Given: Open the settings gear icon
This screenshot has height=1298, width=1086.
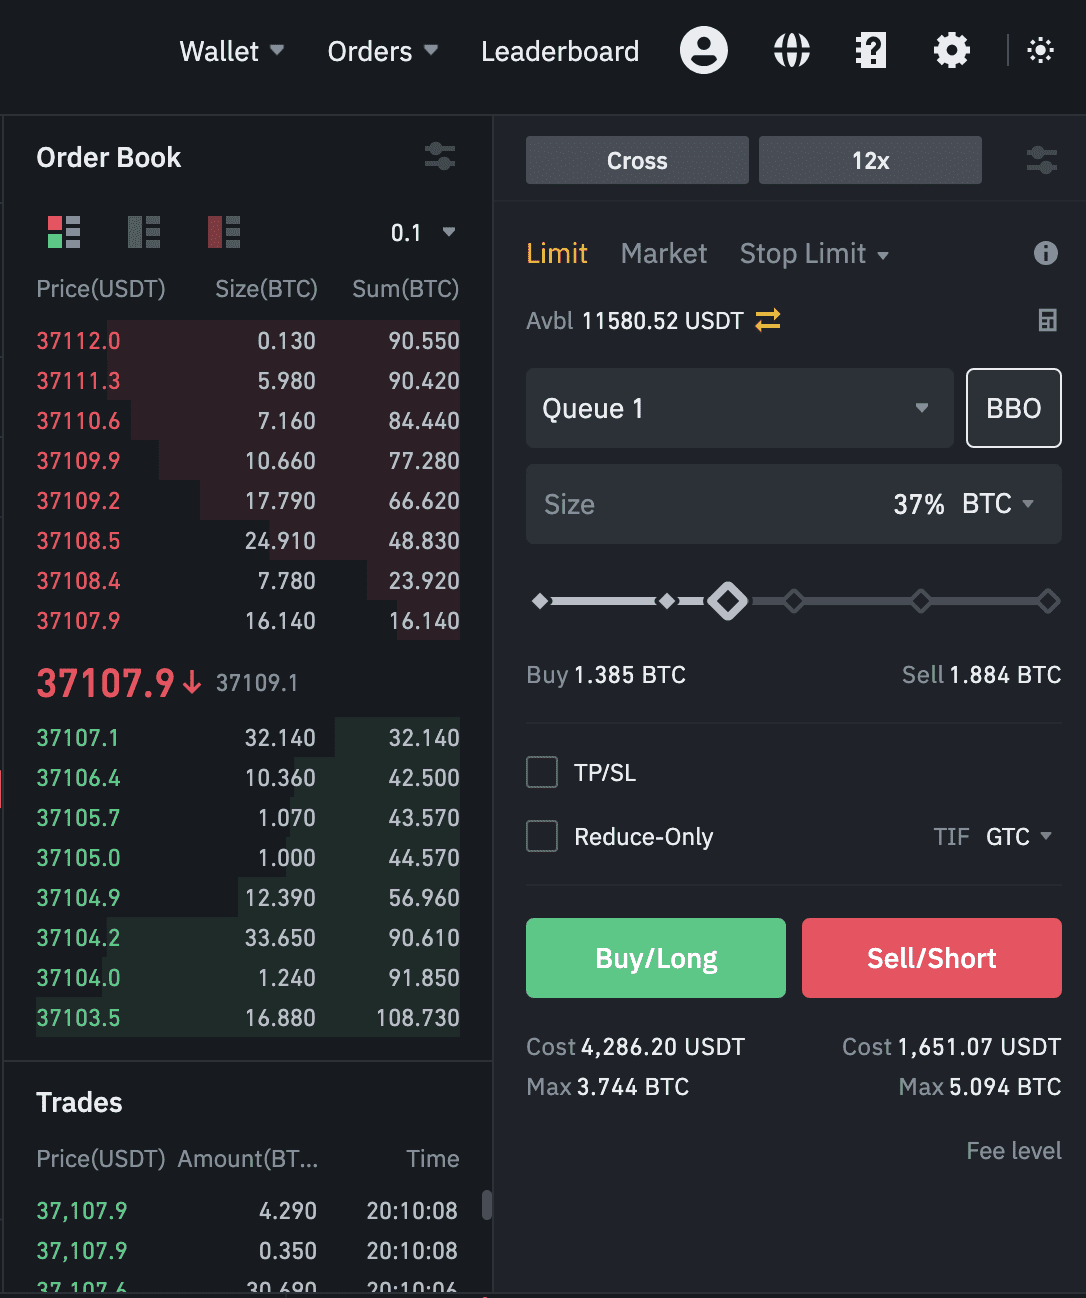Looking at the screenshot, I should coord(951,50).
